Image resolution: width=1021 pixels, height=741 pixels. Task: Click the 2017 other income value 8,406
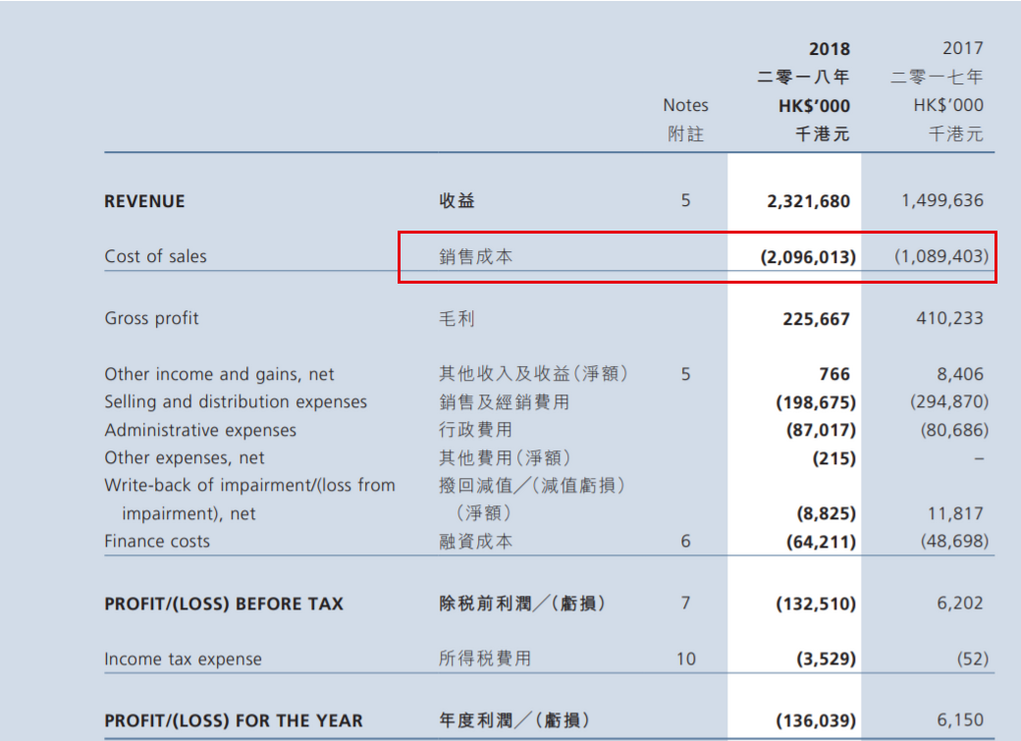(960, 374)
